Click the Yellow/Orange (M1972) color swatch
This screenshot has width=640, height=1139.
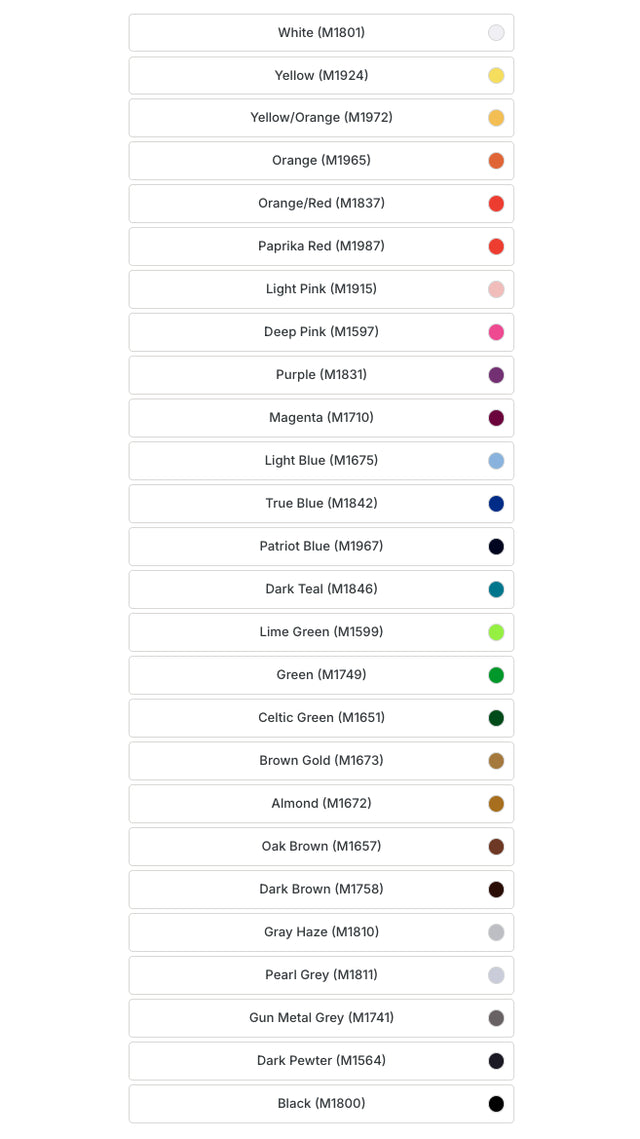496,118
